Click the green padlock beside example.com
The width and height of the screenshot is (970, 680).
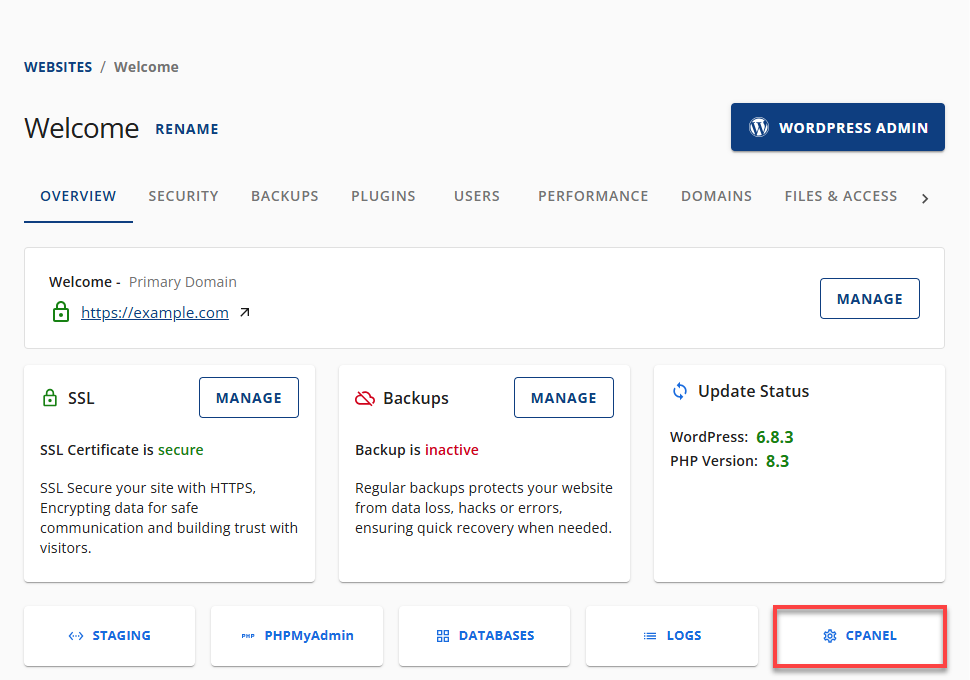coord(61,313)
